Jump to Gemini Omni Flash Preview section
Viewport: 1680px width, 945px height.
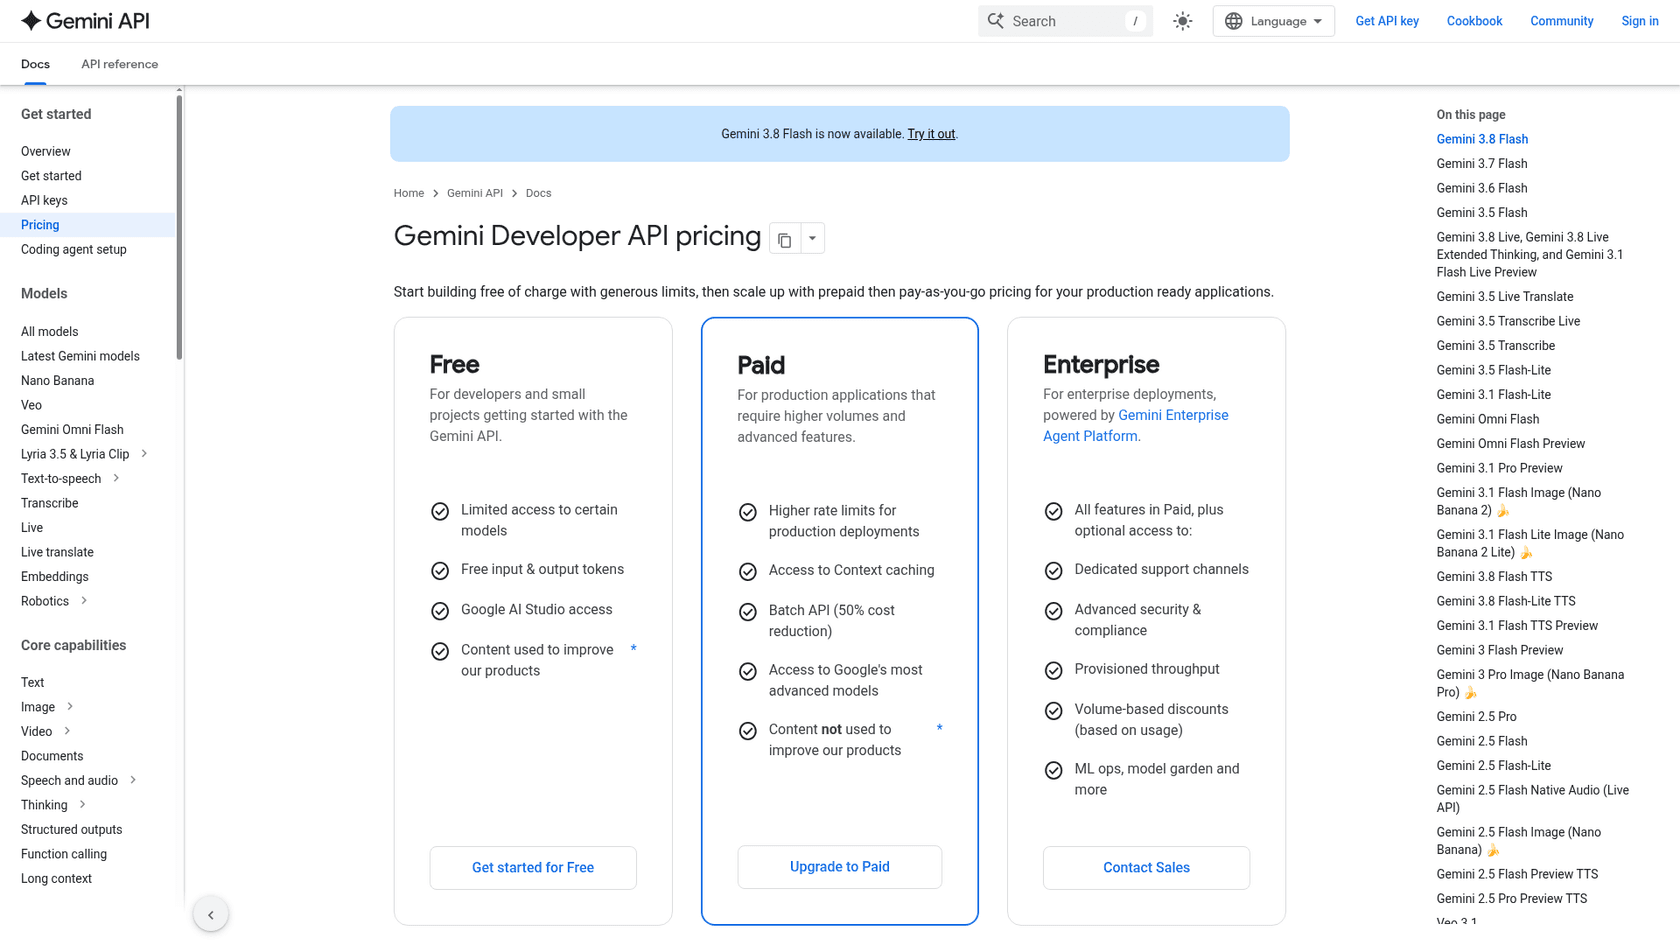point(1510,444)
